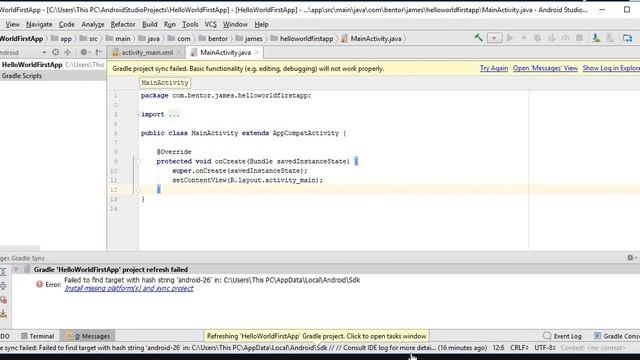Open the run configuration dropdown in toolbar
This screenshot has width=640, height=360.
point(494,38)
